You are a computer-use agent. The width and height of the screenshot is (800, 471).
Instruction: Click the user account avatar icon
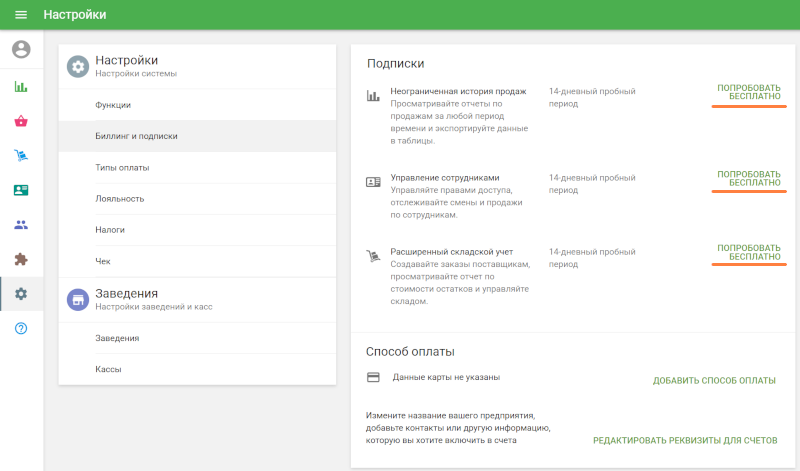point(21,49)
